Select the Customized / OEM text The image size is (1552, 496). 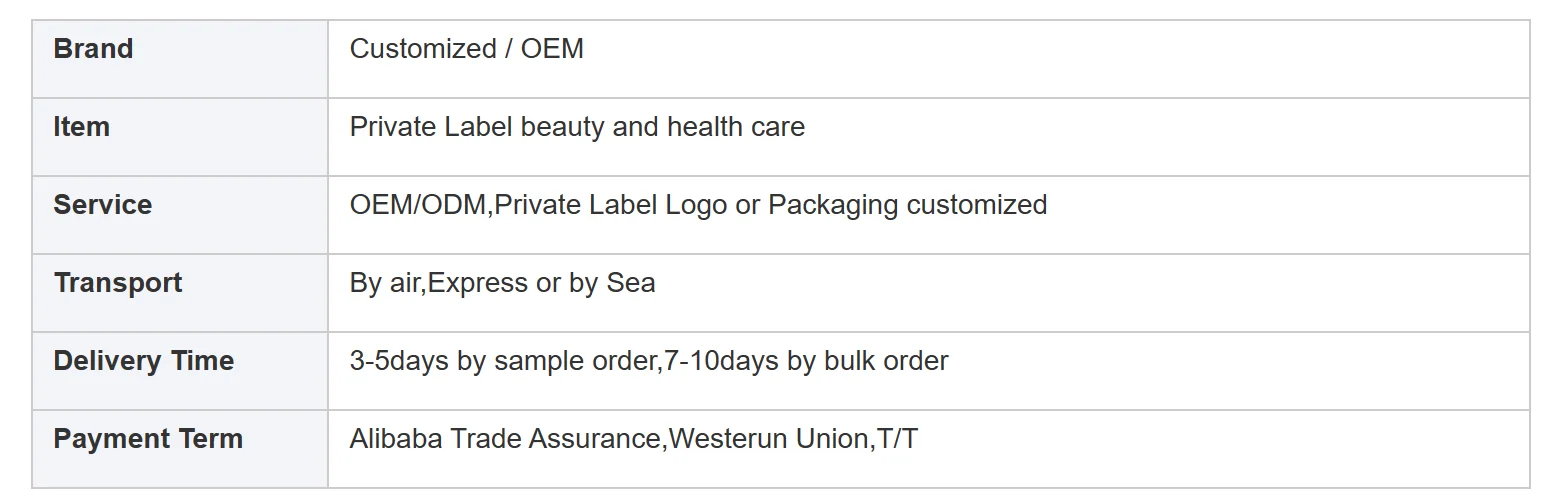tap(466, 49)
